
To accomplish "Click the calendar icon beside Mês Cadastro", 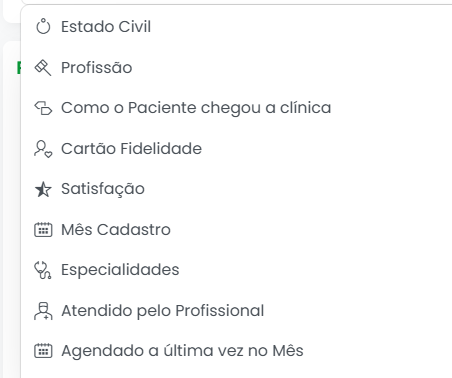I will coord(43,230).
